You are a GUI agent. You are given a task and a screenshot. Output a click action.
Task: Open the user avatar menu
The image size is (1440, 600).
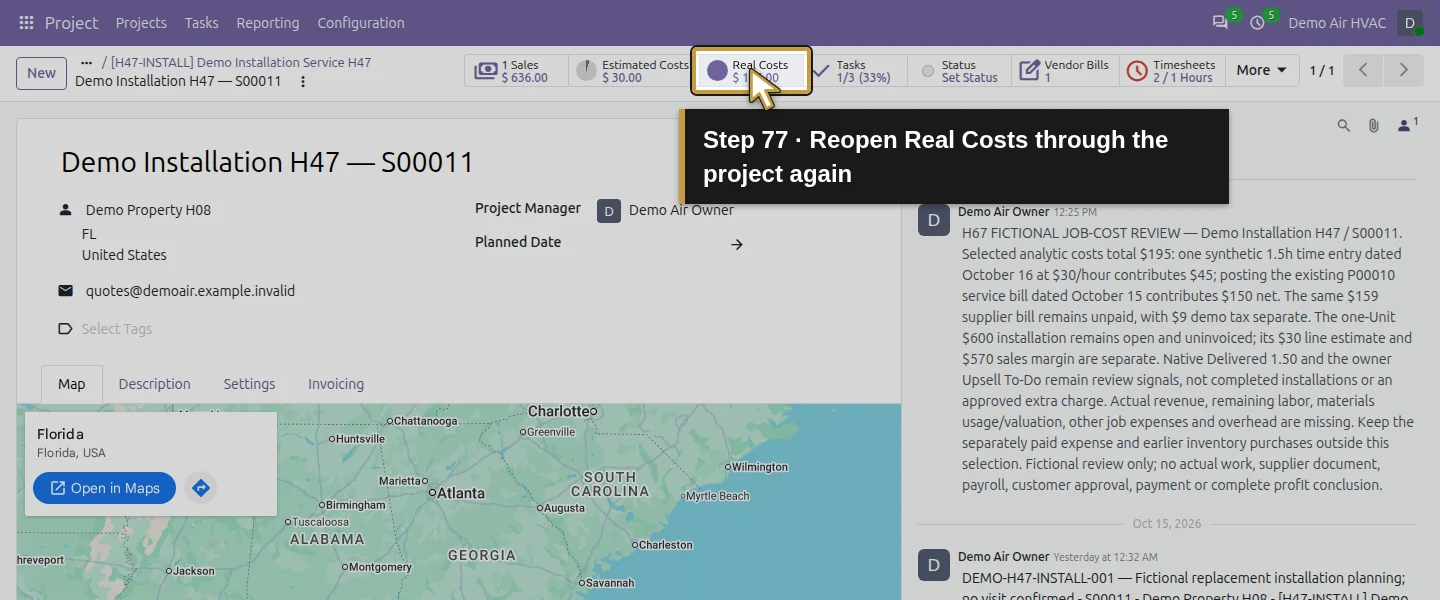pos(1410,22)
